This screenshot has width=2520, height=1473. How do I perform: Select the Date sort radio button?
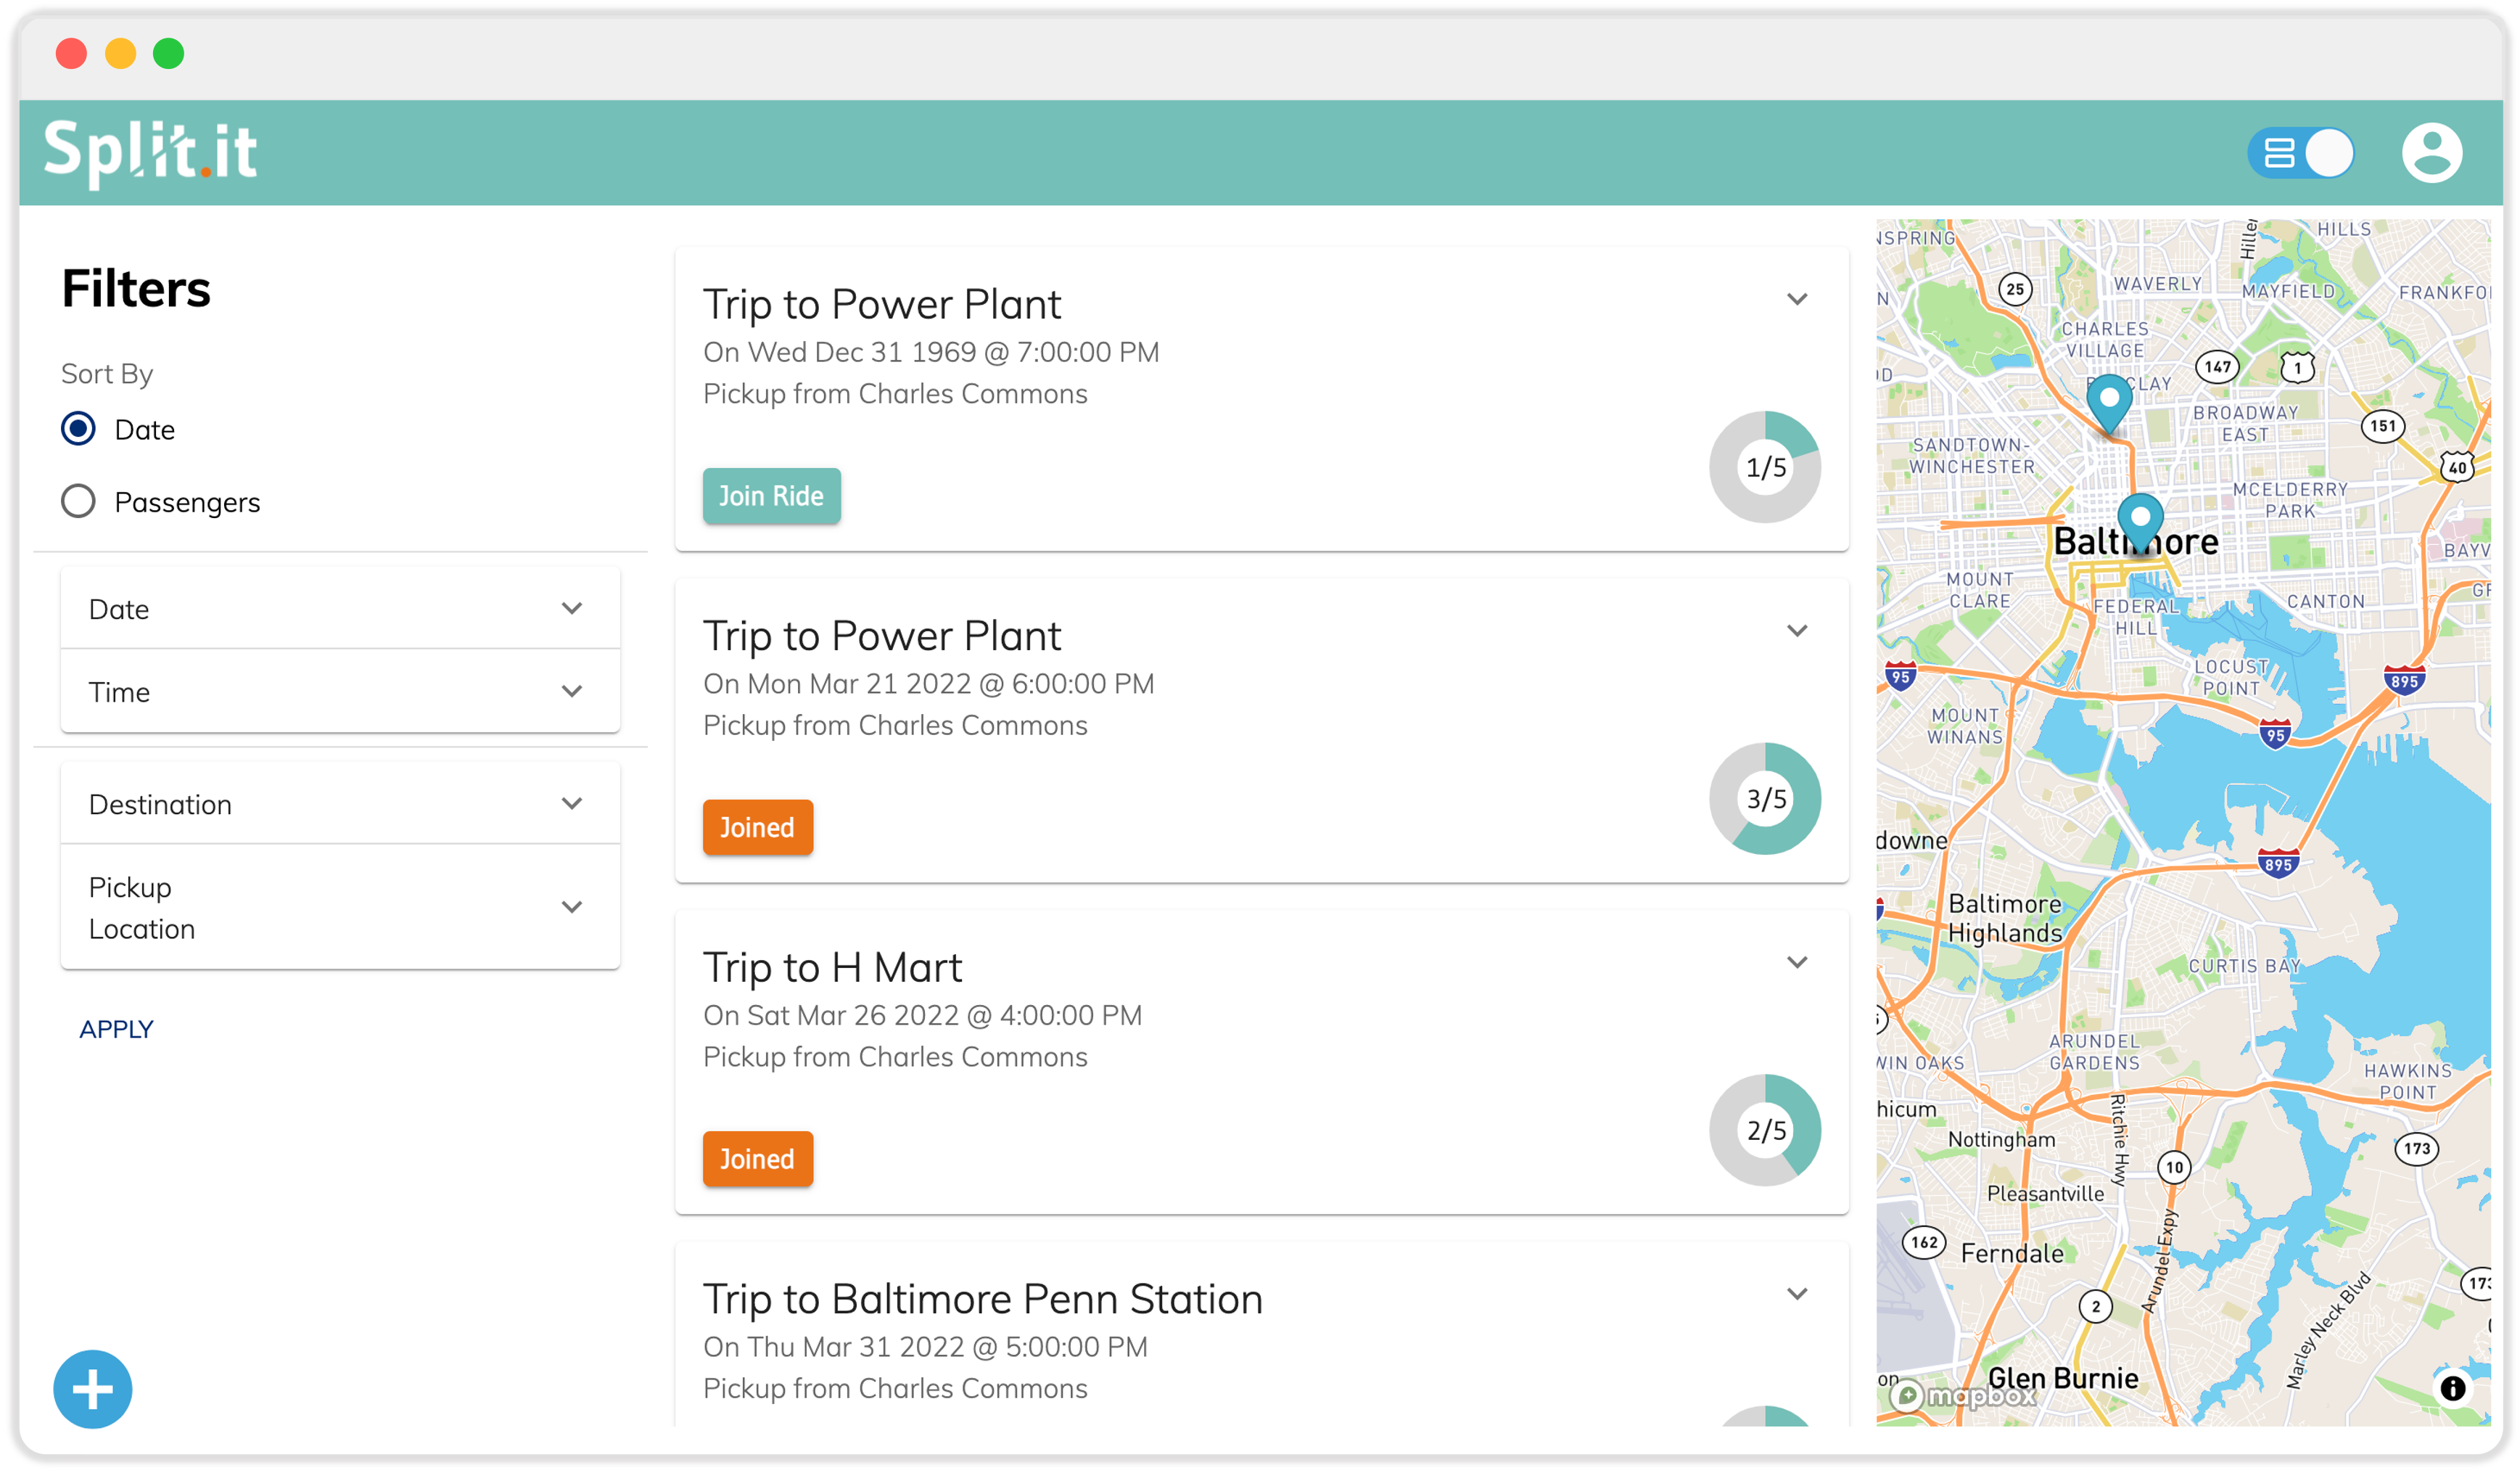point(78,429)
